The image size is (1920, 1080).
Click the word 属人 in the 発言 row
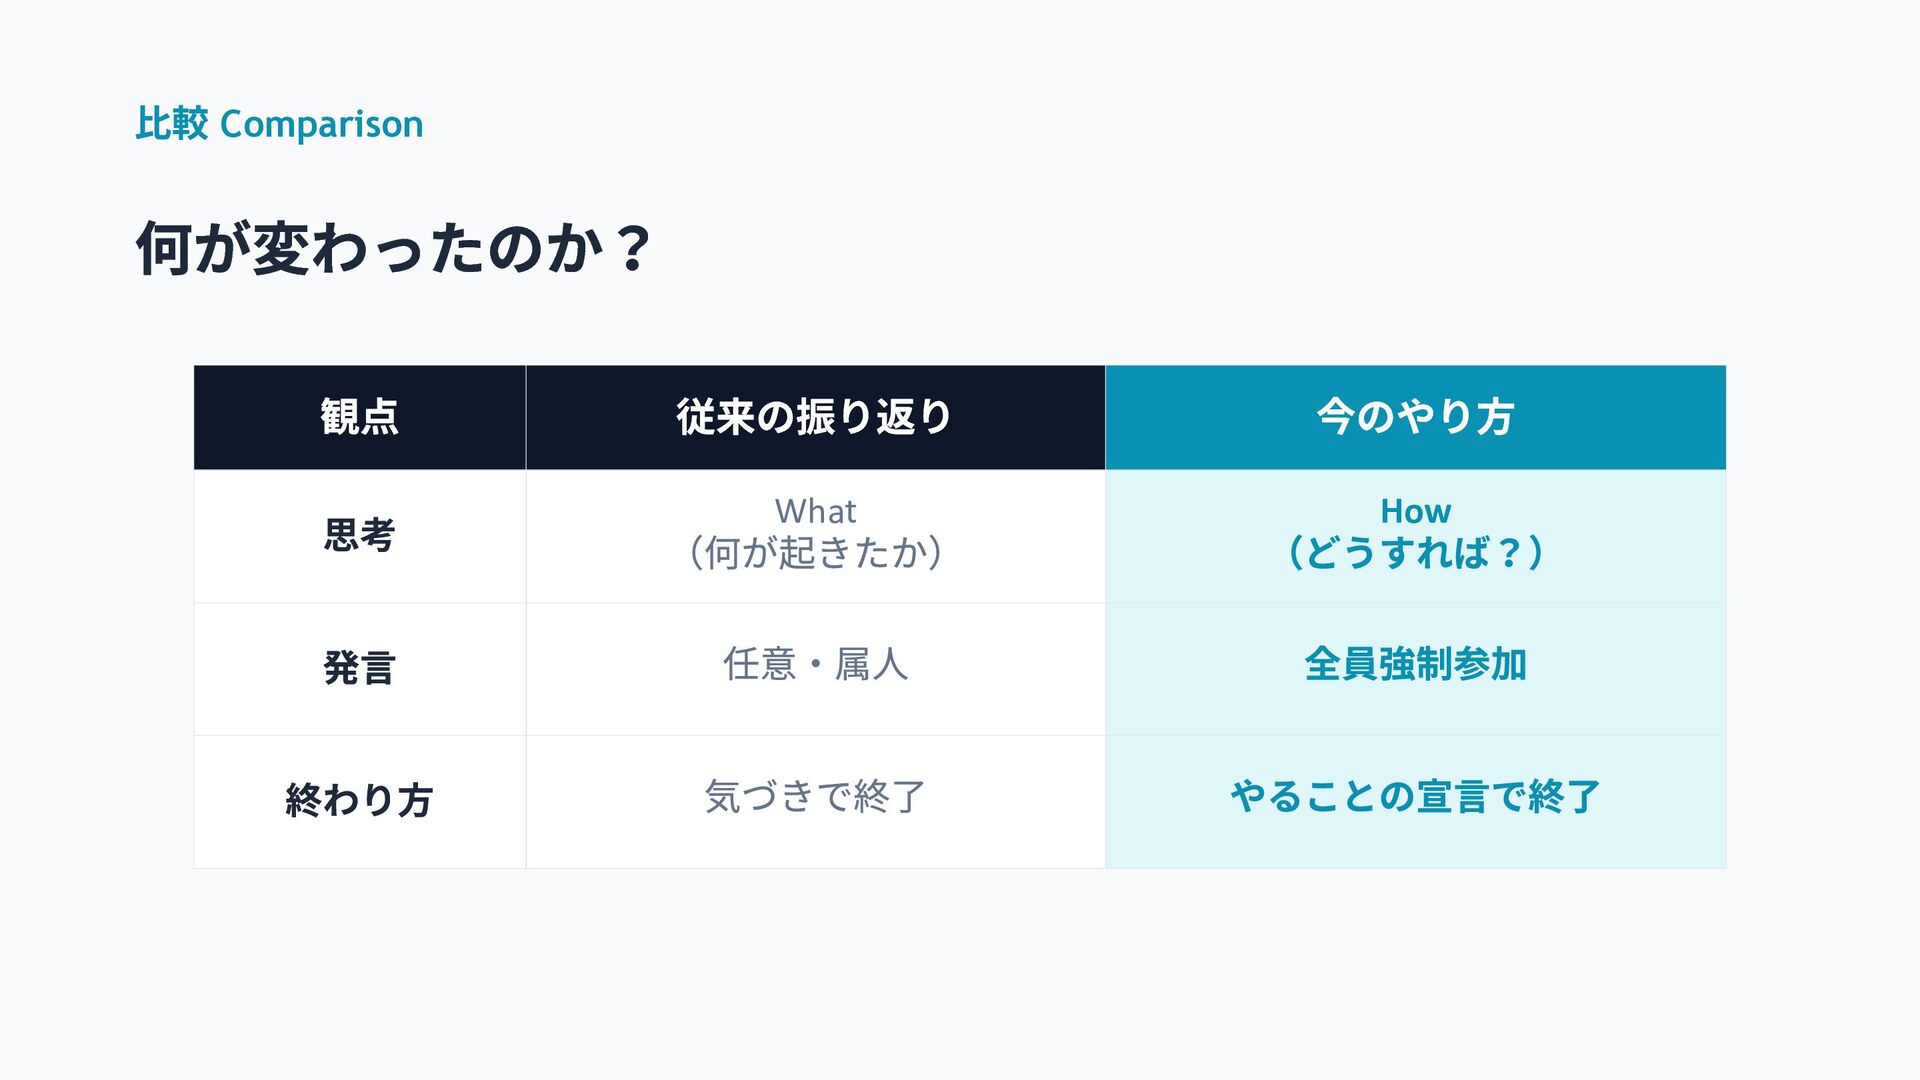pyautogui.click(x=871, y=664)
